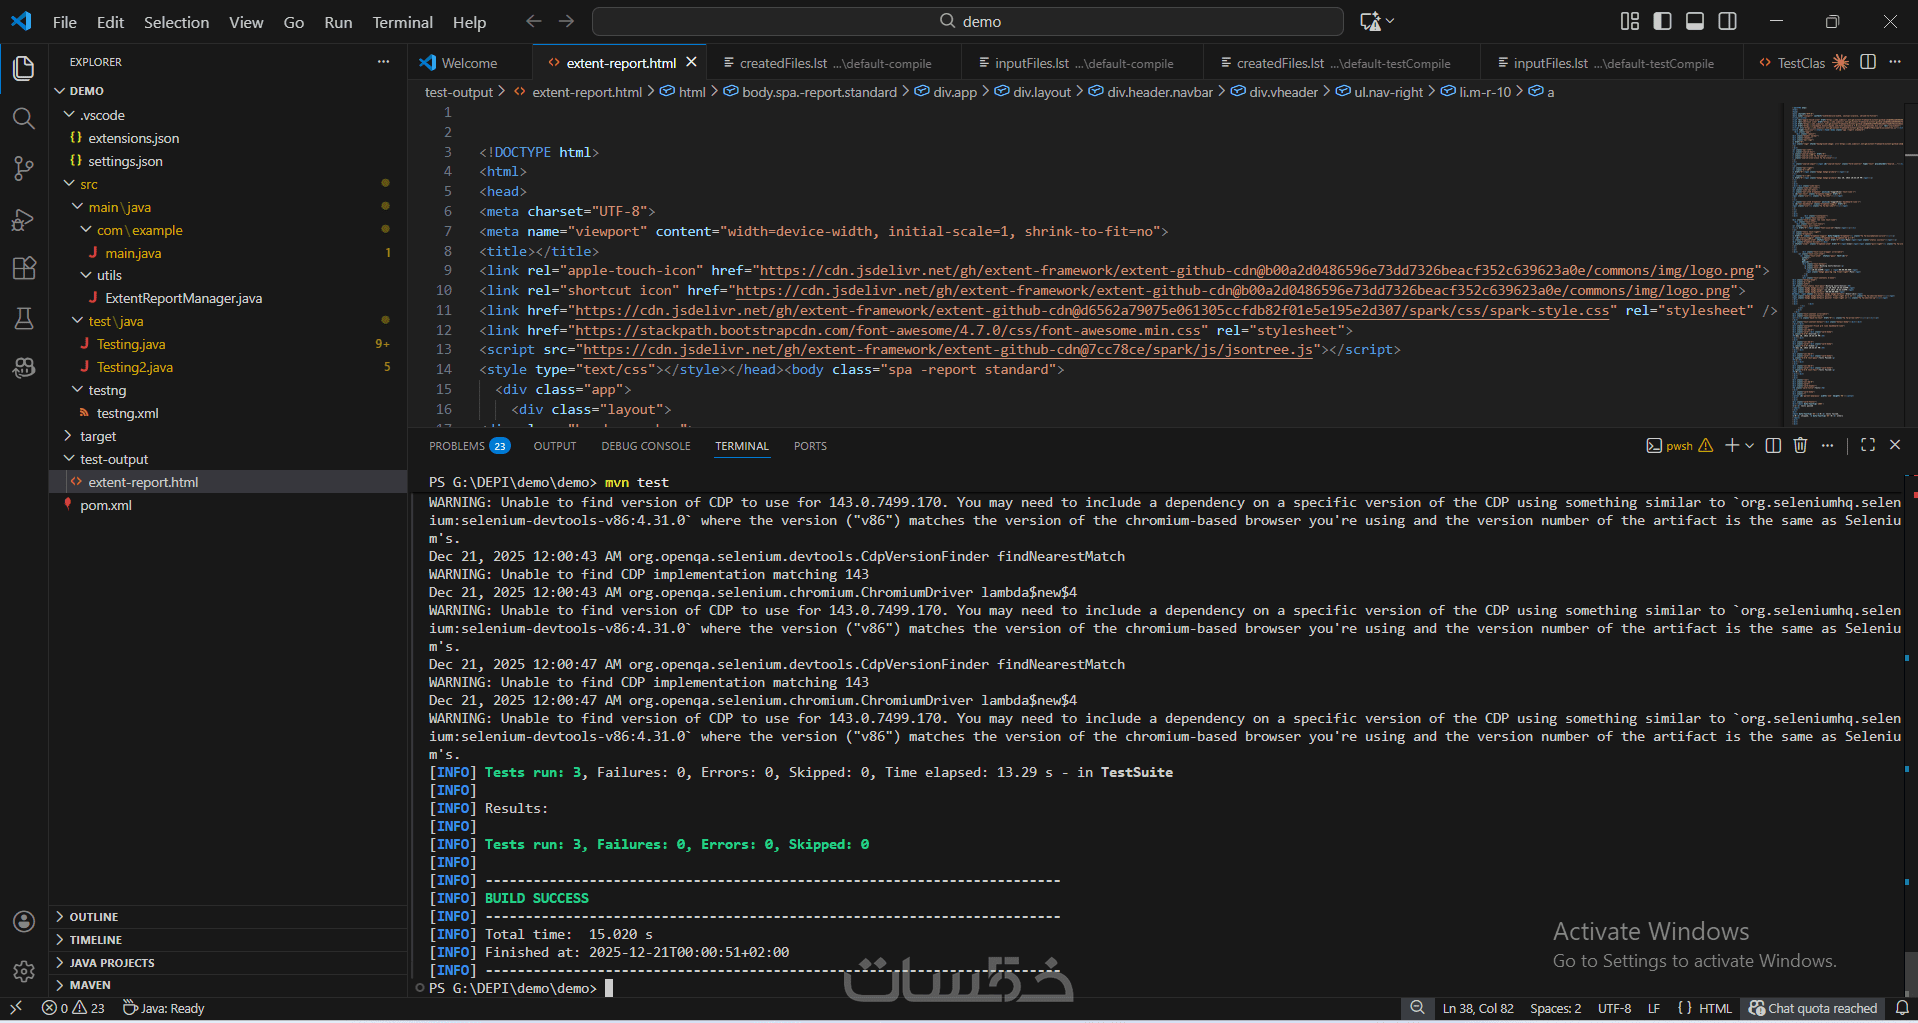Toggle the Primary Side Bar

(x=1663, y=21)
